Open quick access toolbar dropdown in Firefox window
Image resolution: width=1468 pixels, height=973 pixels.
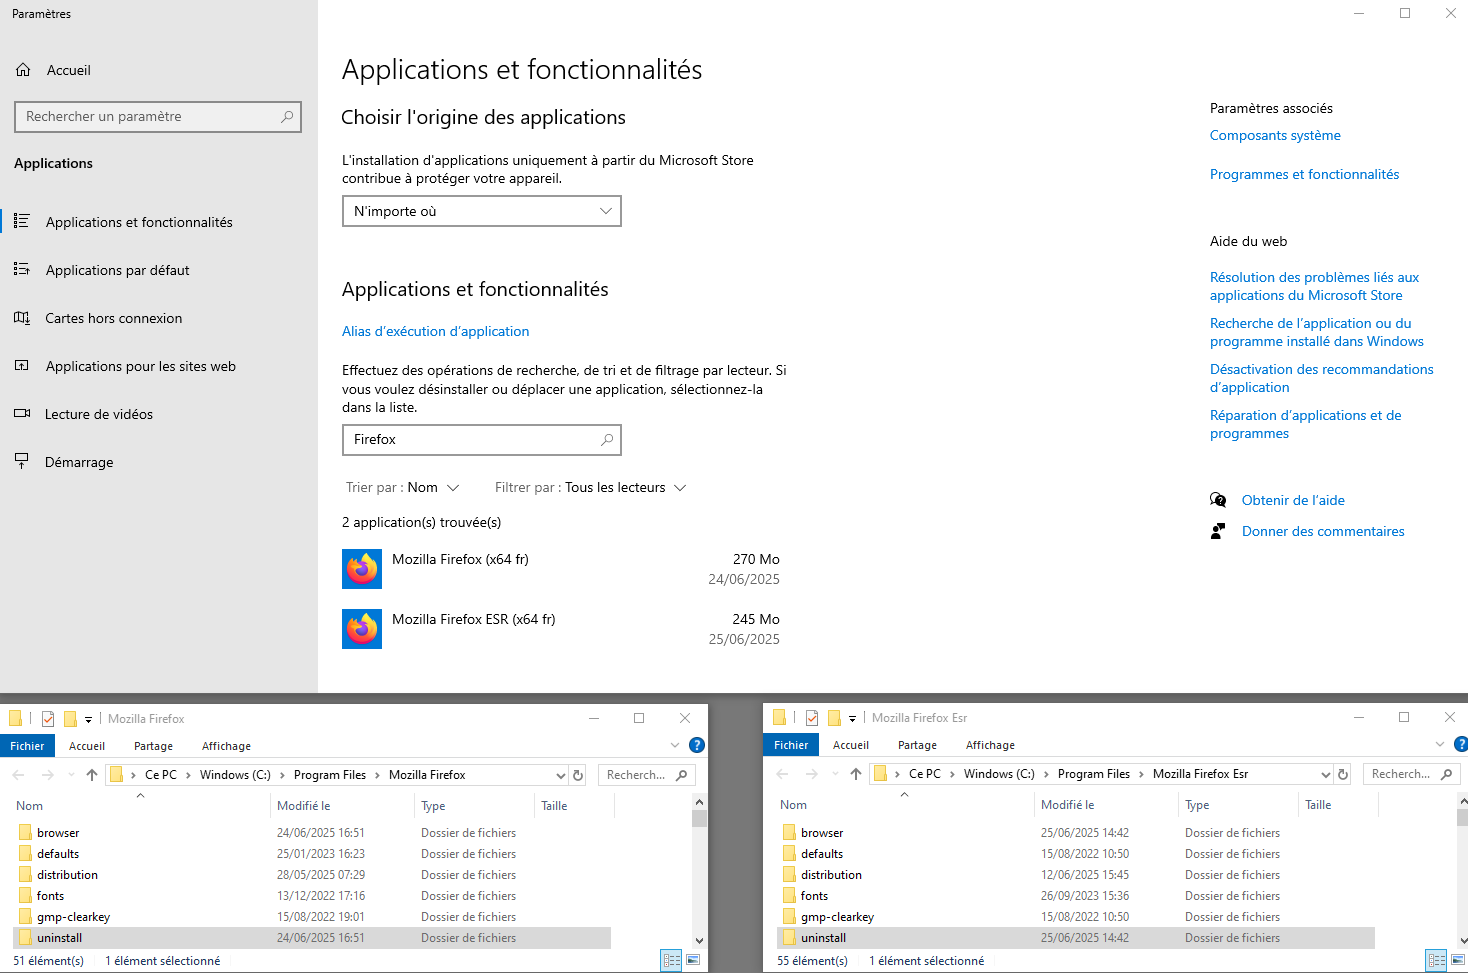click(88, 719)
